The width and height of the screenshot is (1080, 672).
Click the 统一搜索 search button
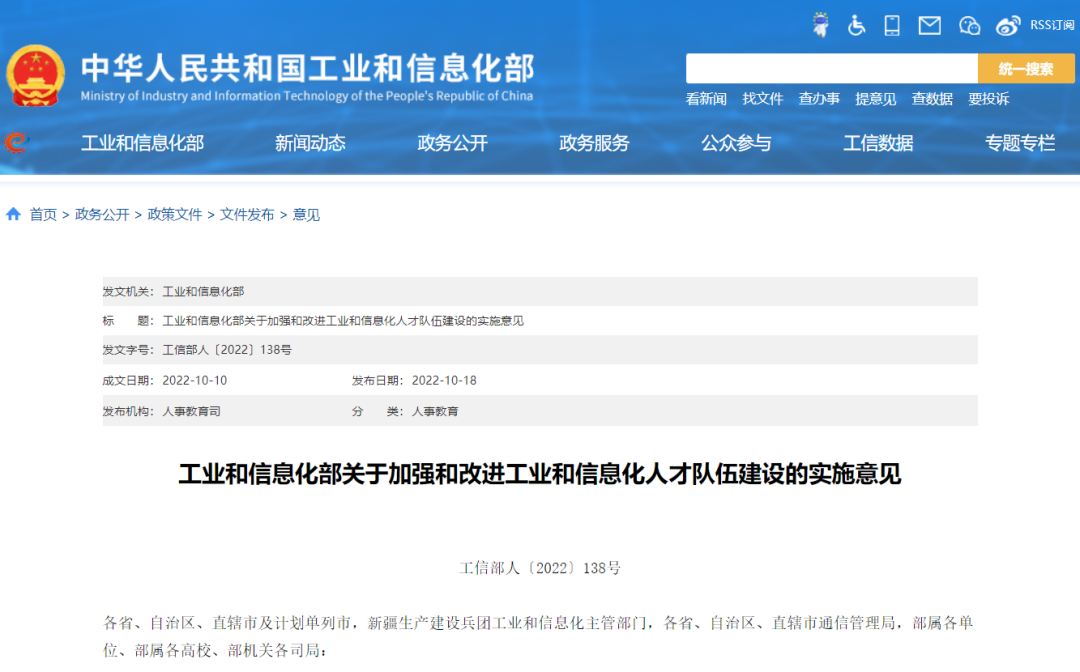point(1026,68)
